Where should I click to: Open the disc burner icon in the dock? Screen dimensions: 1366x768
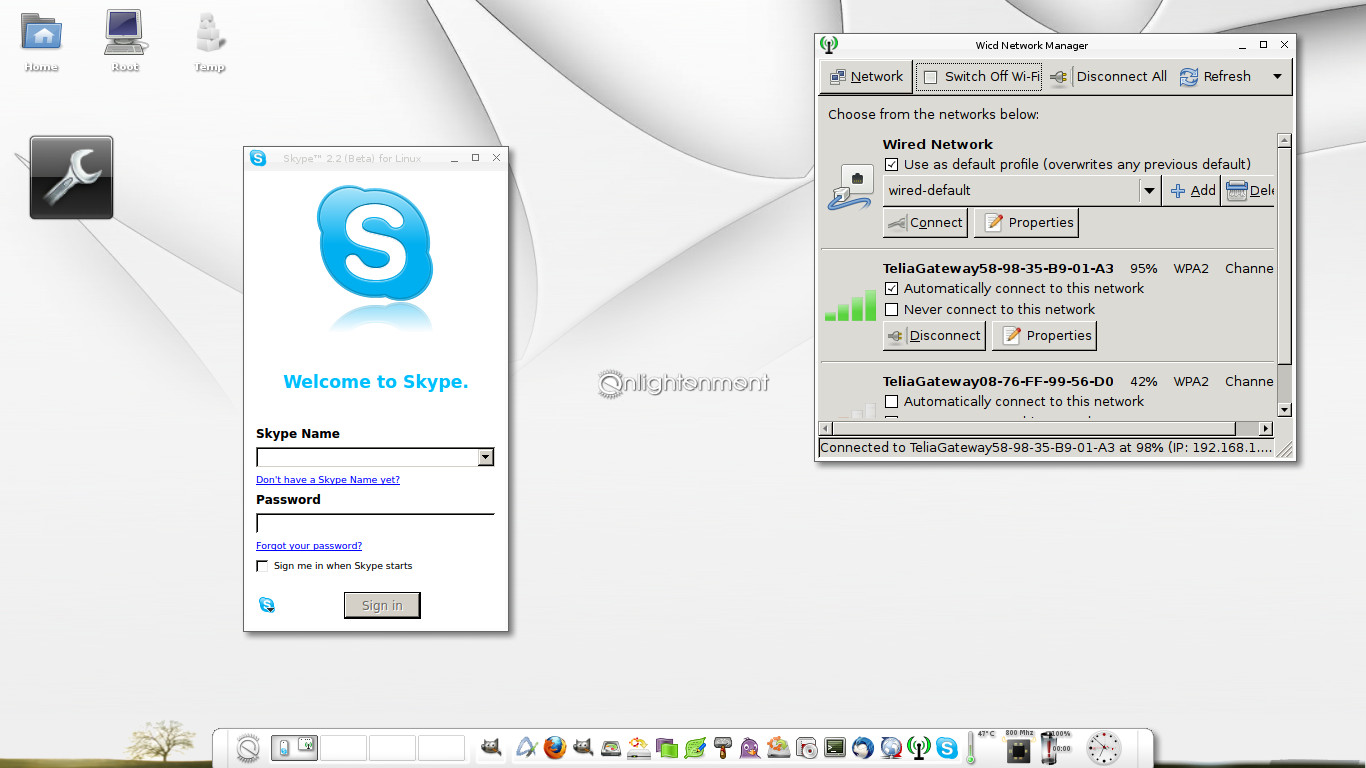click(806, 747)
